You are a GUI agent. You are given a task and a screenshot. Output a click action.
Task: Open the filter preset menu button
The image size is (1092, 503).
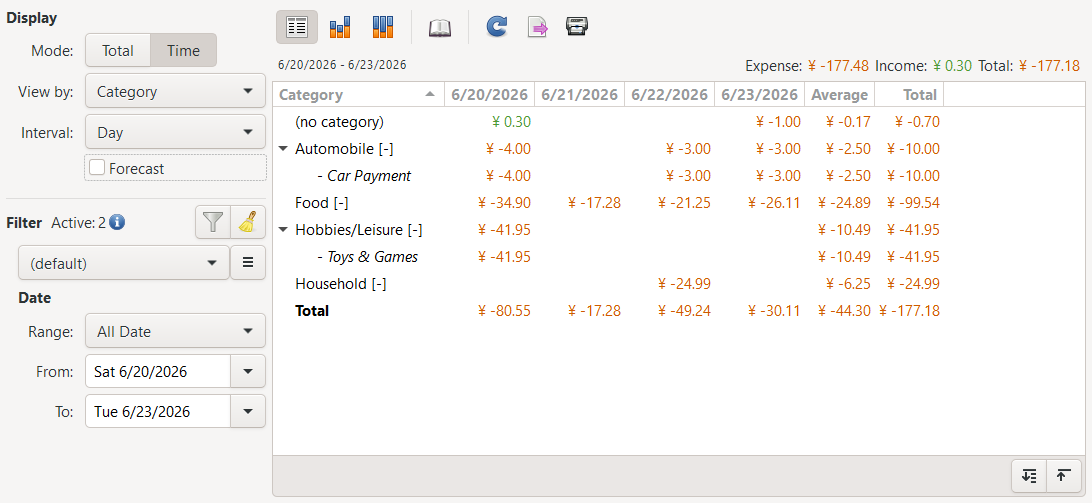[248, 263]
